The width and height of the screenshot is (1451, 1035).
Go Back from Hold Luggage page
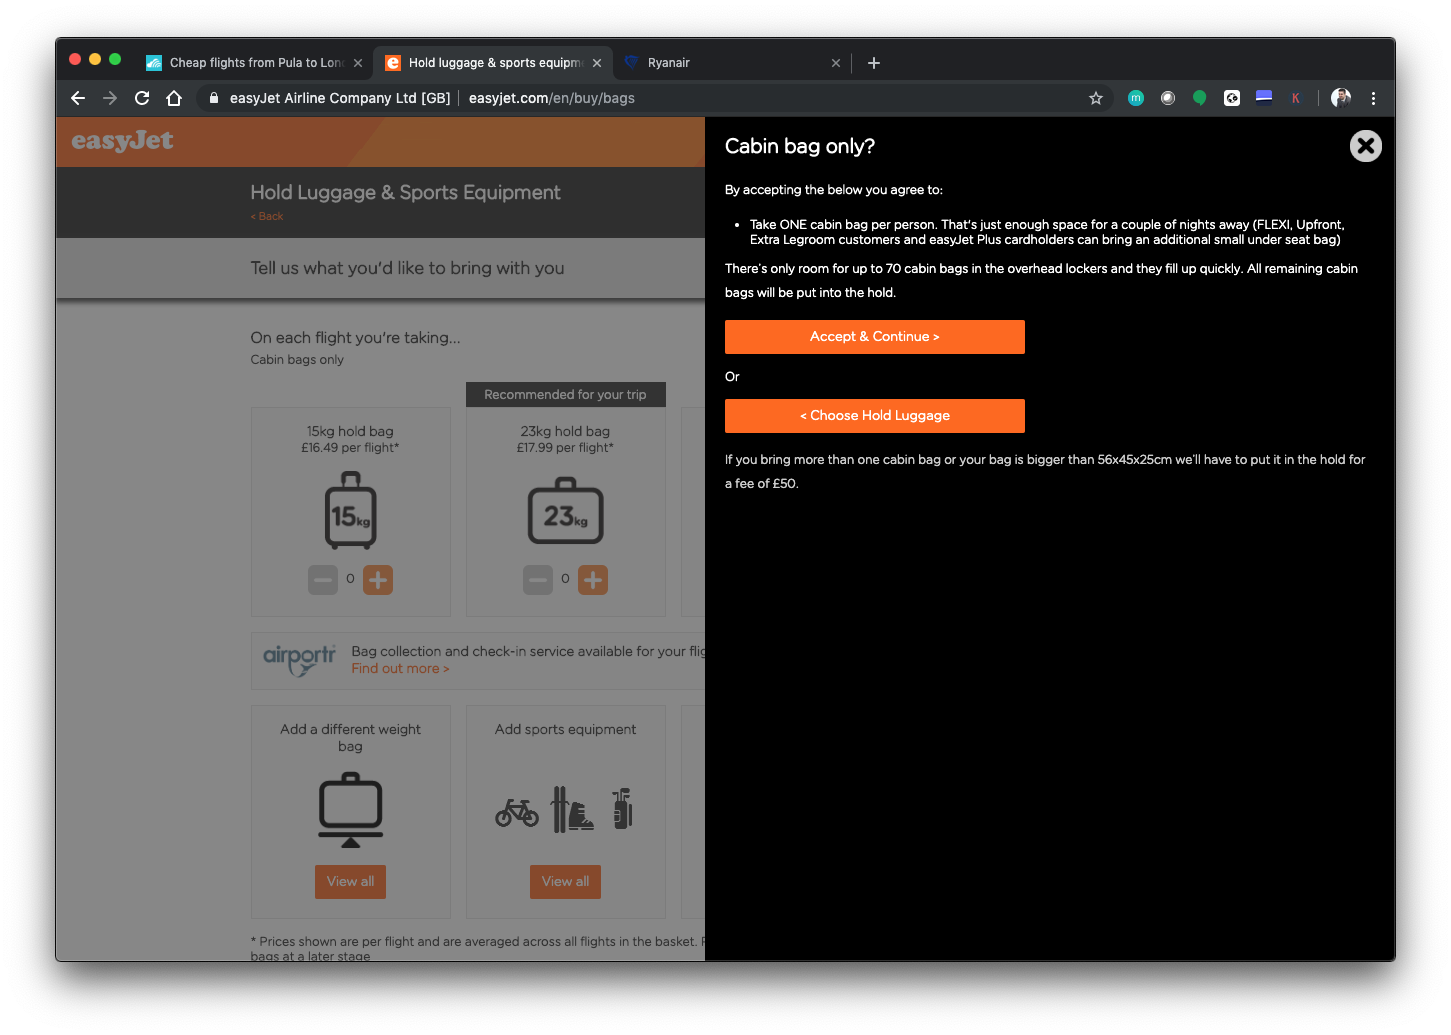(267, 216)
